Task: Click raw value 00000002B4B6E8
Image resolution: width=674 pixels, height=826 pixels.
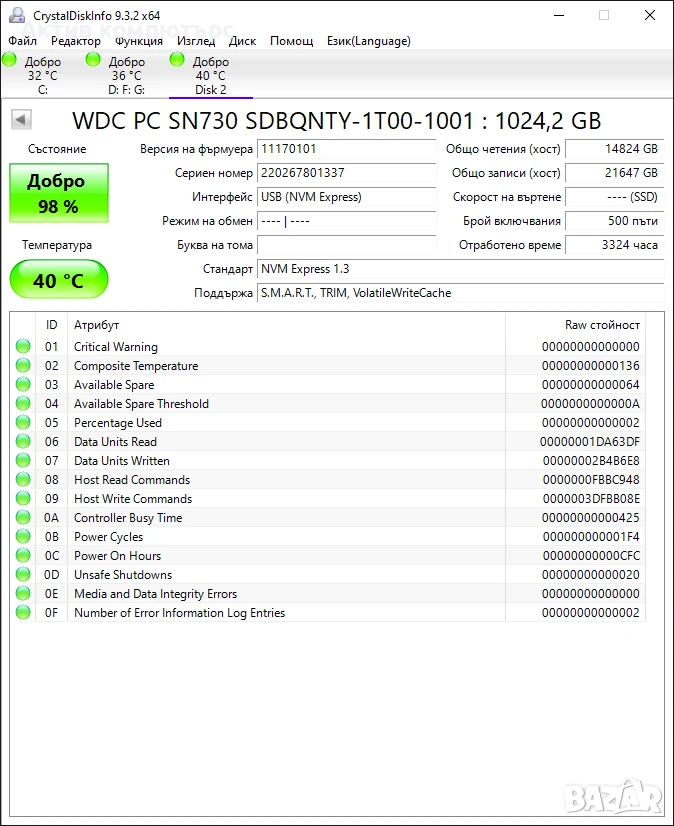Action: coord(591,460)
